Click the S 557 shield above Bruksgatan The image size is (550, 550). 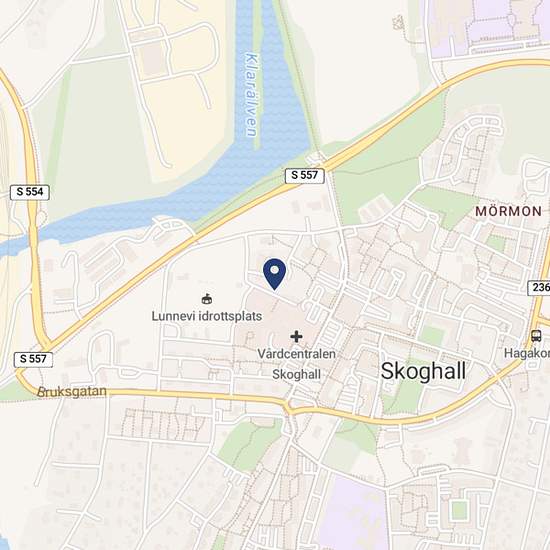pyautogui.click(x=33, y=360)
